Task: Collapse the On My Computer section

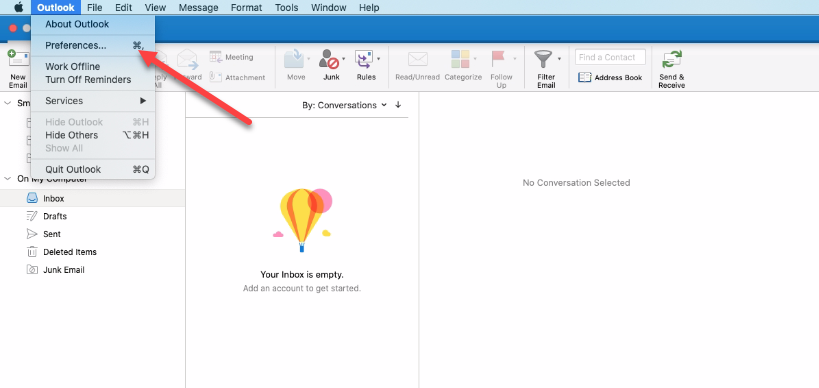Action: click(x=7, y=179)
